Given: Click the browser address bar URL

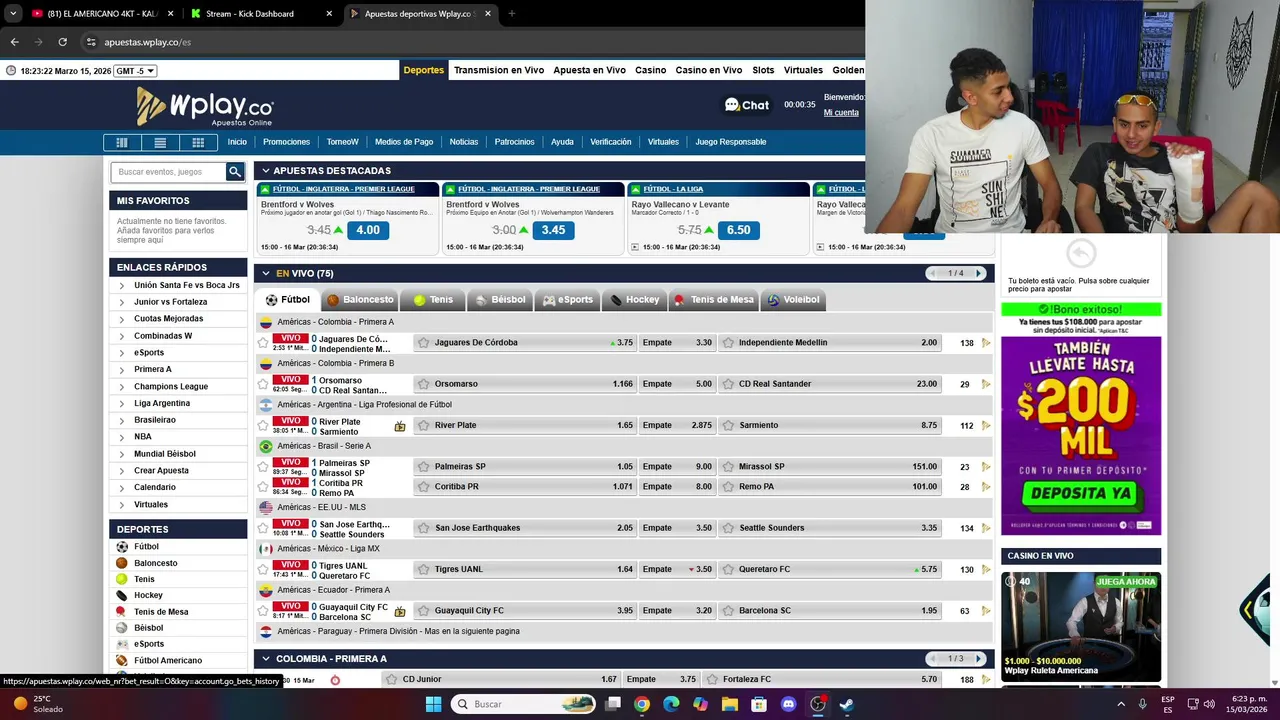Looking at the screenshot, I should 148,42.
